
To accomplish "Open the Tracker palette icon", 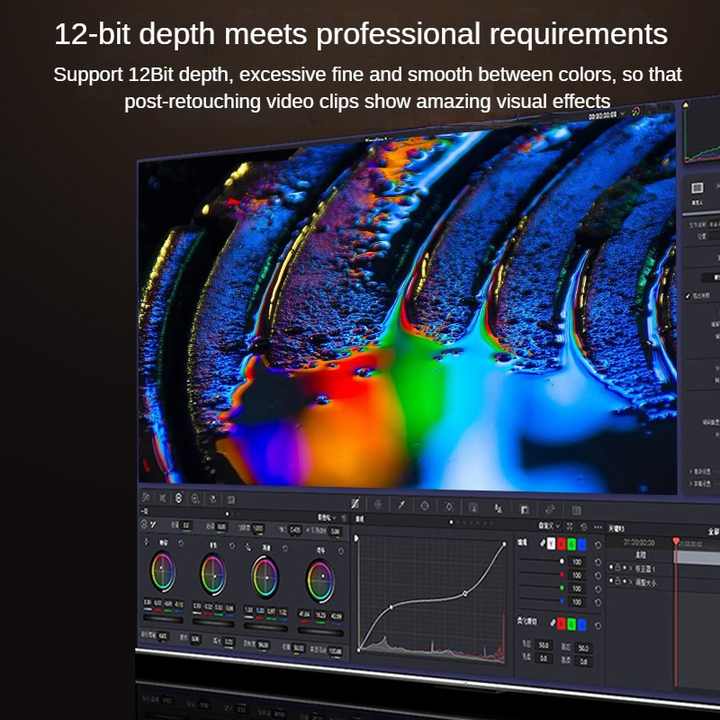I will pos(449,507).
